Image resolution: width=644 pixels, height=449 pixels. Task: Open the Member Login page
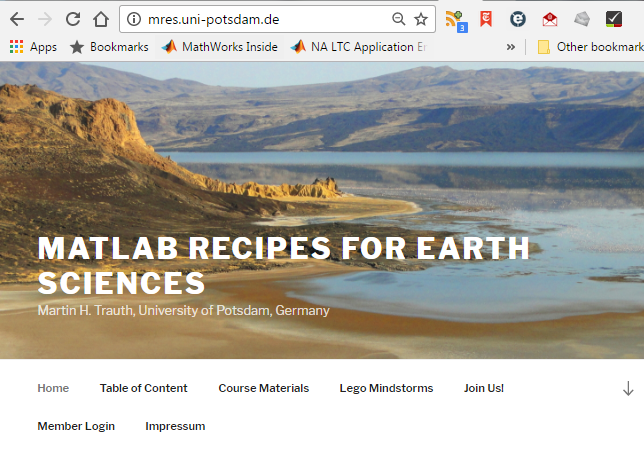[x=76, y=426]
